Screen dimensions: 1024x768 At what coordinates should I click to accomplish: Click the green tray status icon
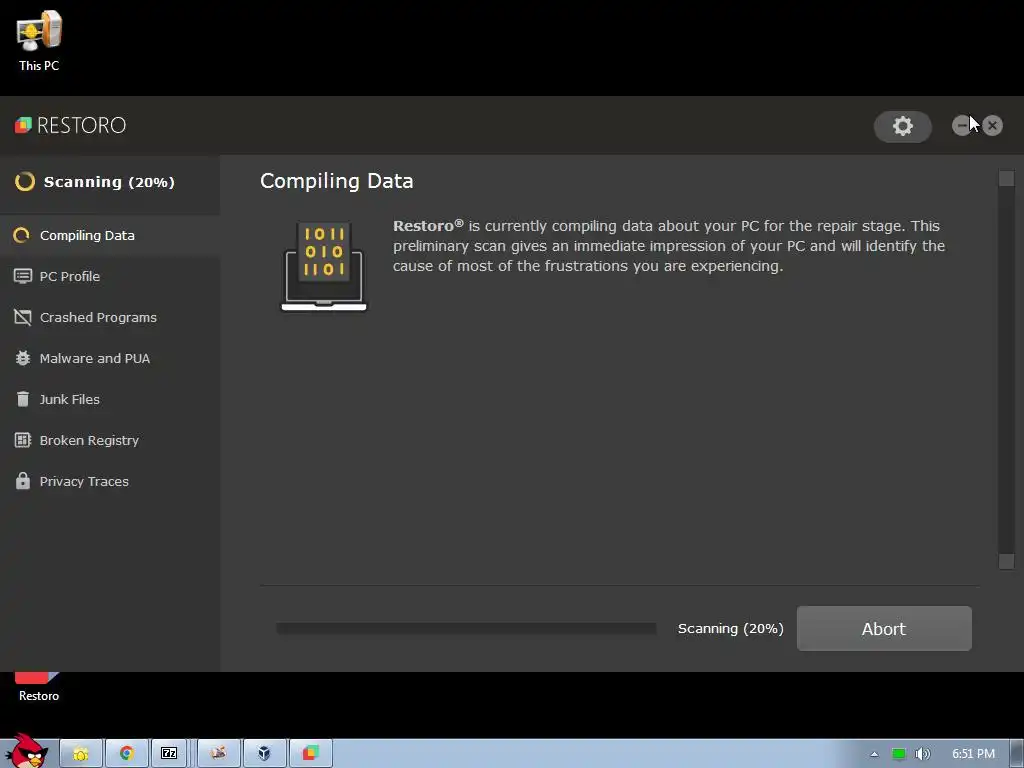click(899, 754)
